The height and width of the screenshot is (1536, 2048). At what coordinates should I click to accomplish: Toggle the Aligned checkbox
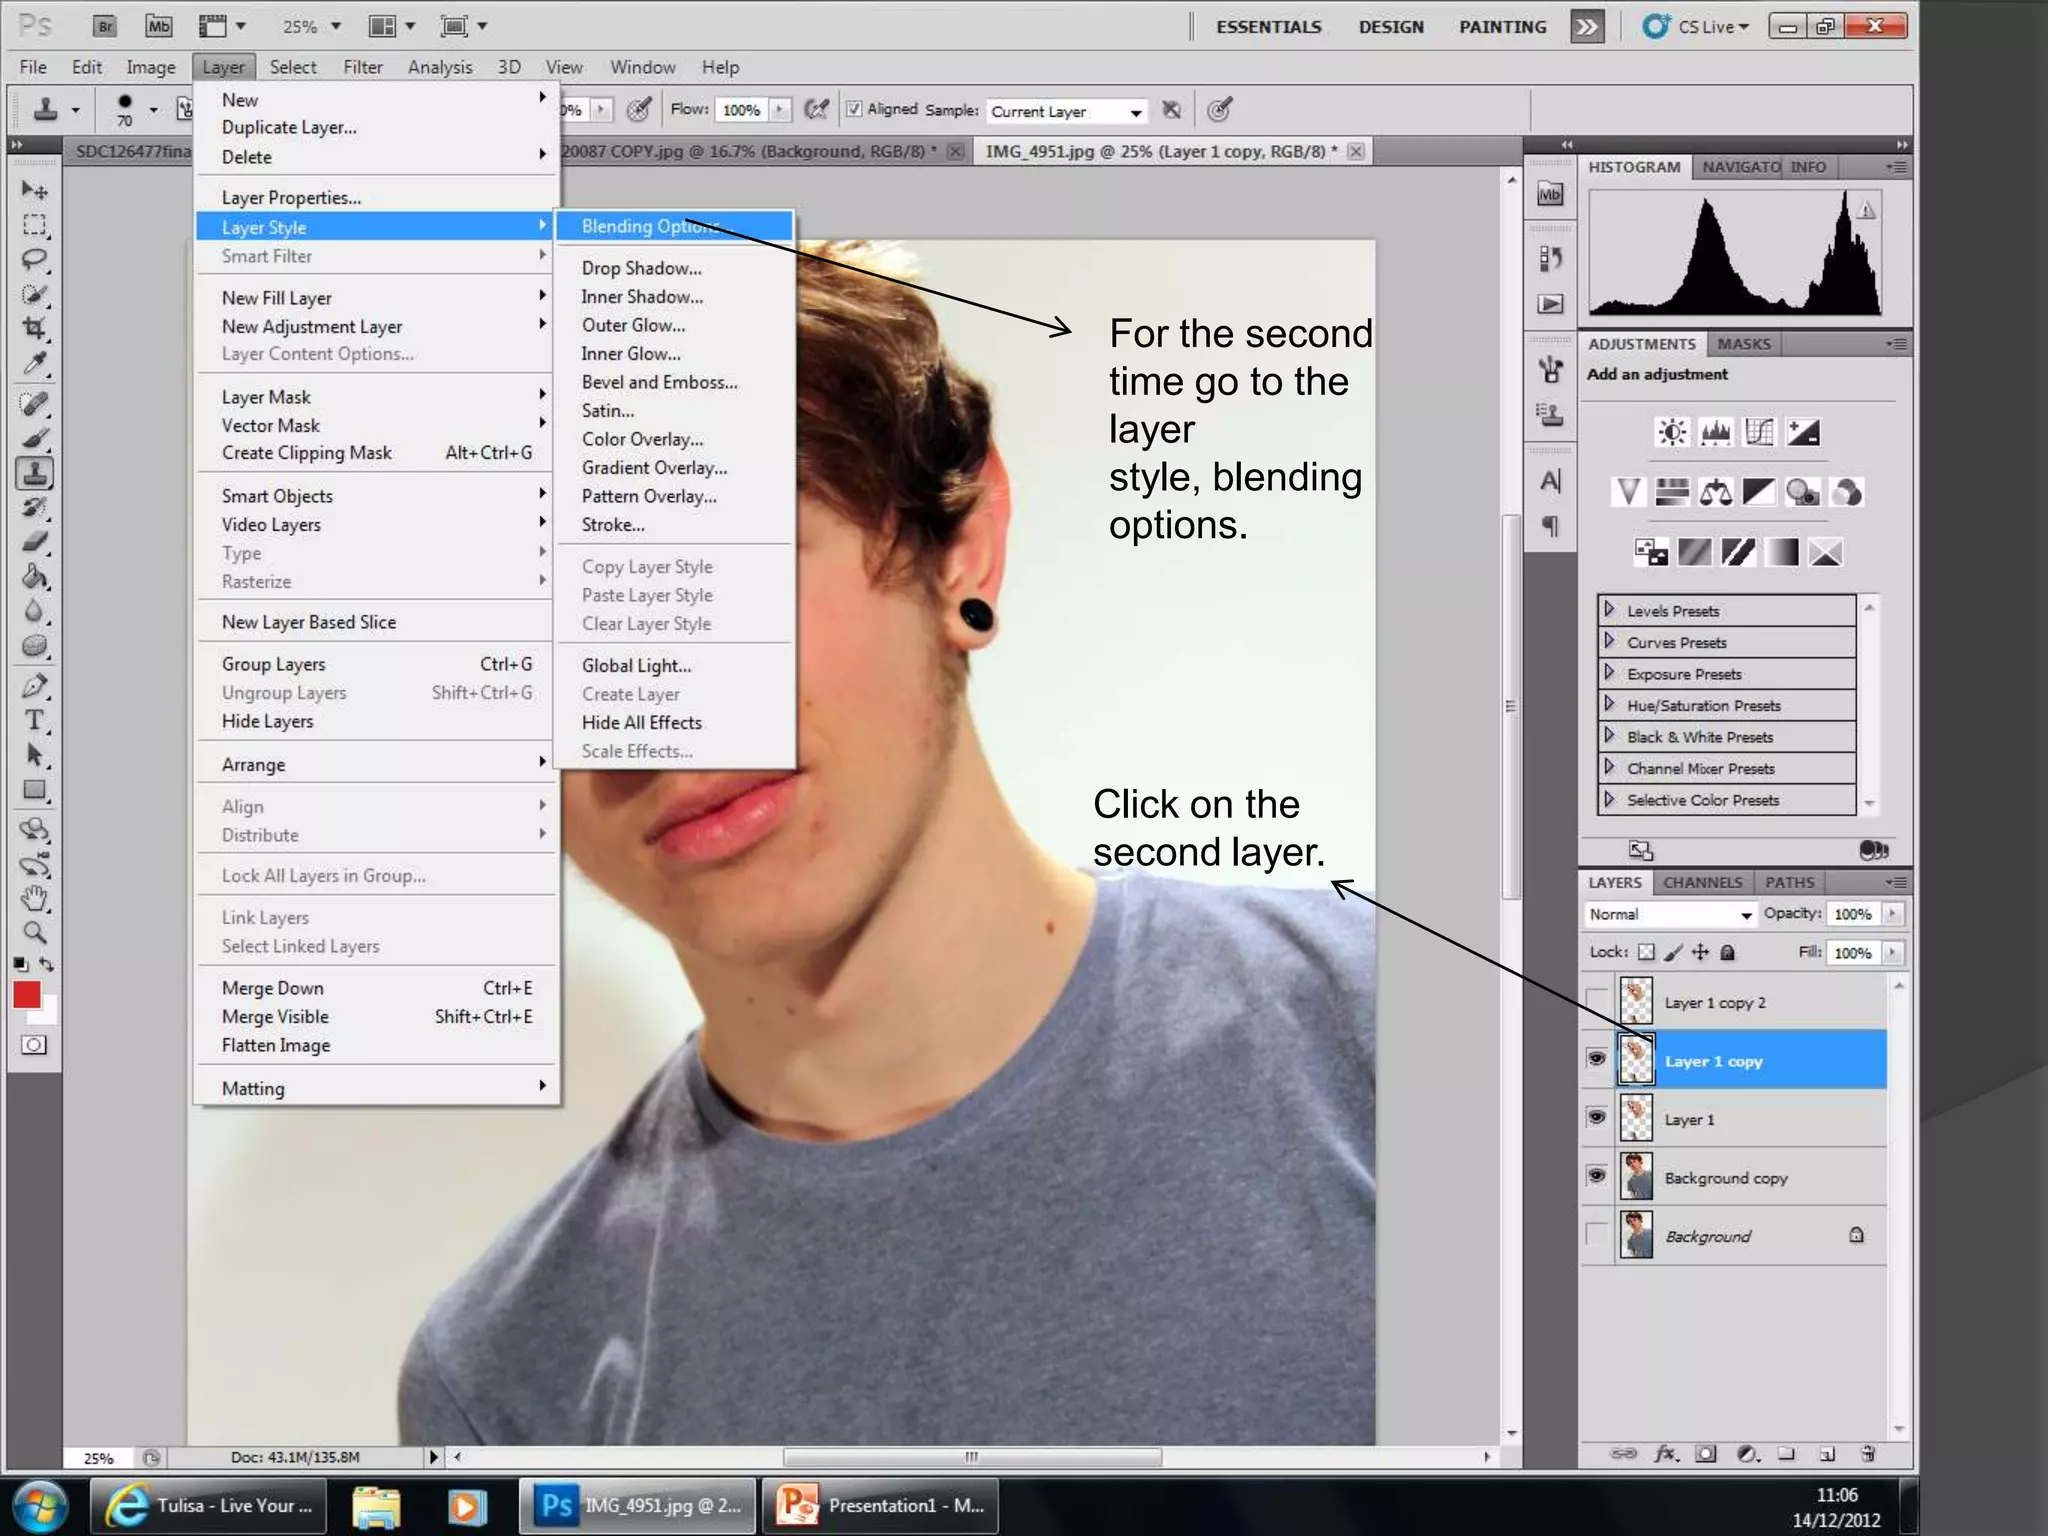tap(854, 109)
